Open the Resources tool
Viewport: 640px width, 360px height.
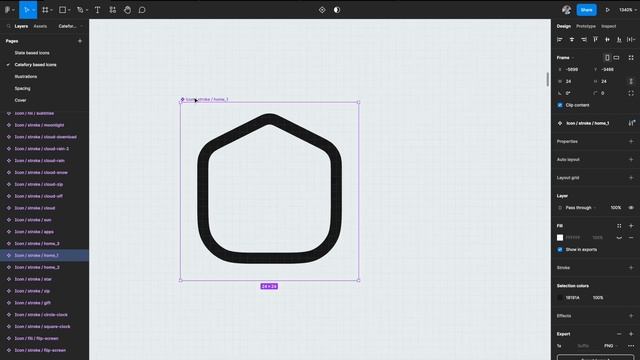(113, 10)
